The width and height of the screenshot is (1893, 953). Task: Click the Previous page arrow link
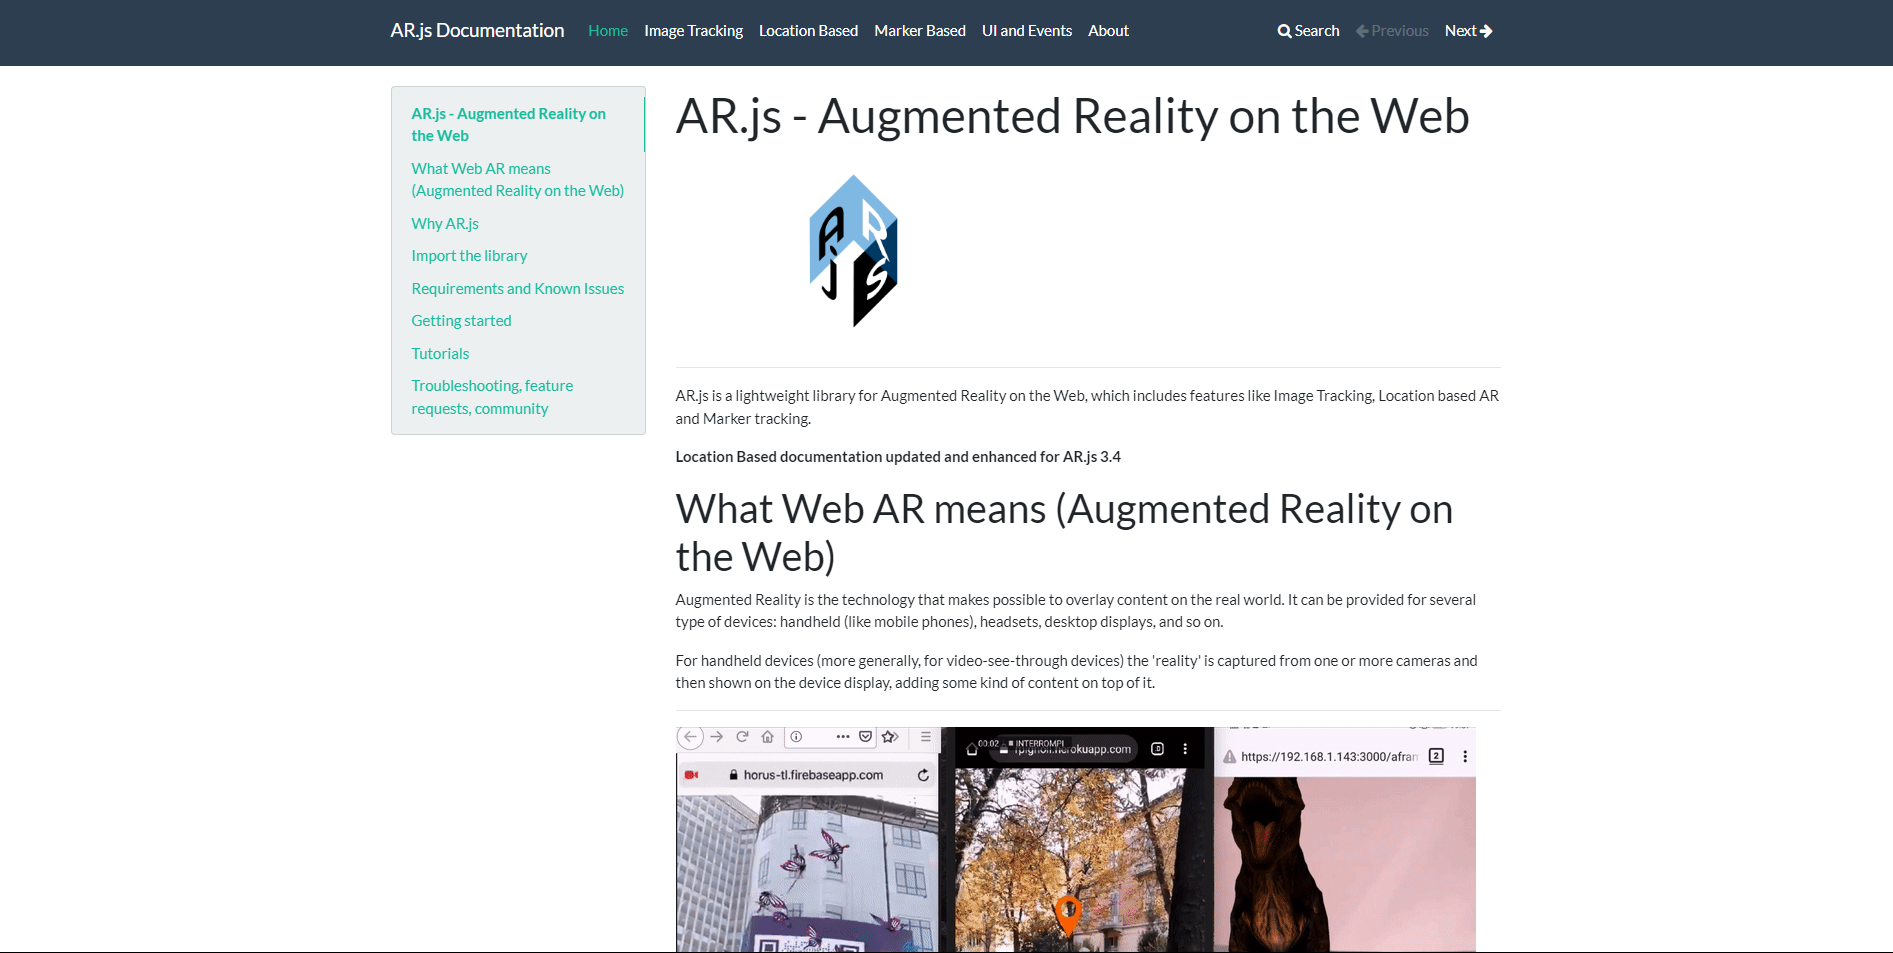coord(1392,31)
